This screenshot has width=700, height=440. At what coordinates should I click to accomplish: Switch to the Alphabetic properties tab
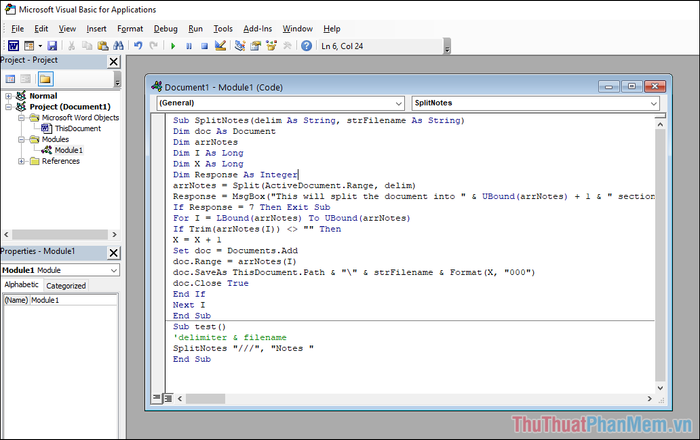21,285
